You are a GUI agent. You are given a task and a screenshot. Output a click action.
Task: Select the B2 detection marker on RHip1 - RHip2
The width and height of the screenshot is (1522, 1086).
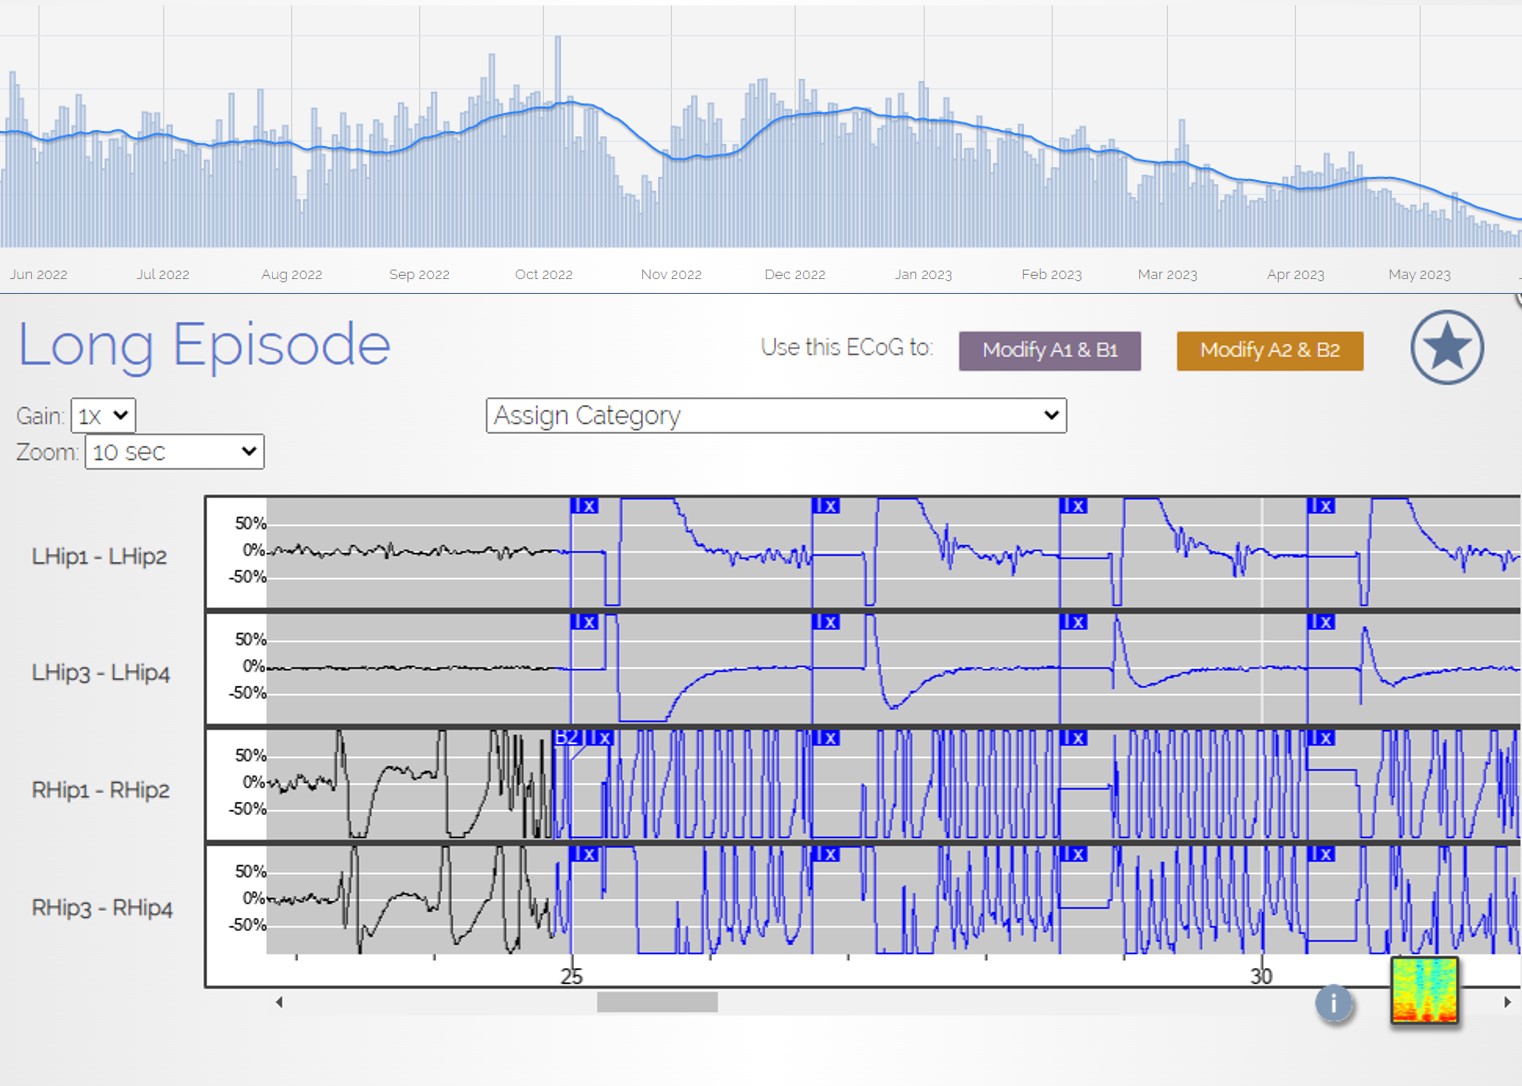tap(566, 738)
